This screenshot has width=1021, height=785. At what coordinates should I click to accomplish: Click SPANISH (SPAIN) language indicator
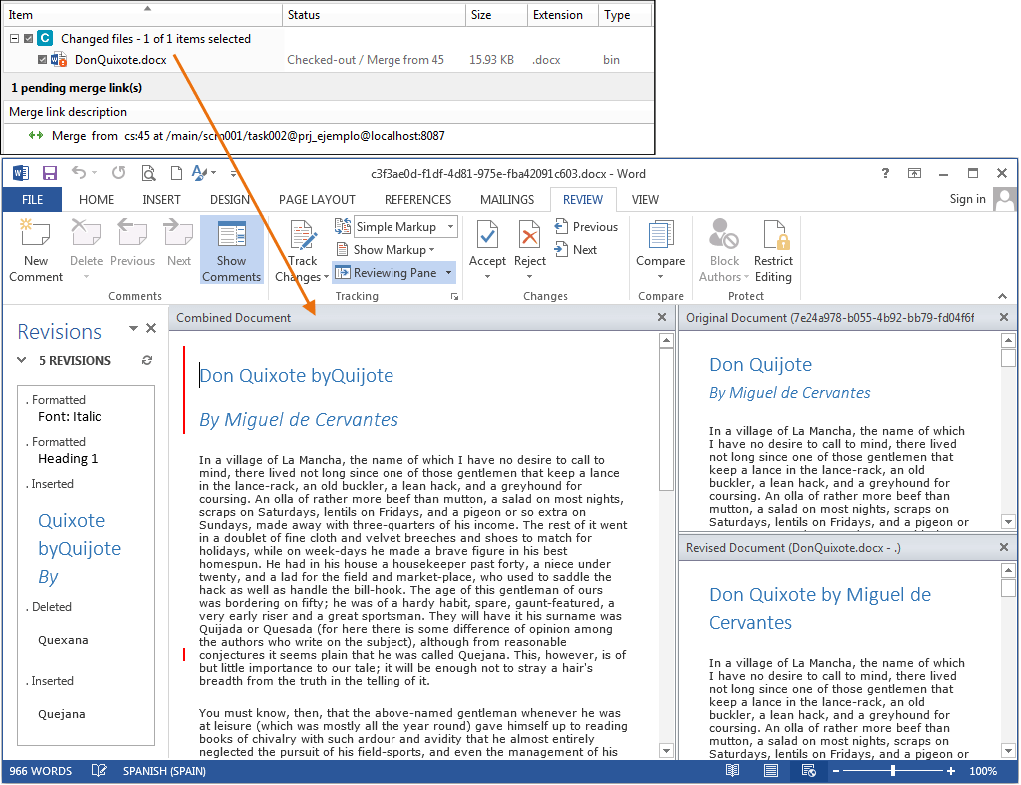164,771
